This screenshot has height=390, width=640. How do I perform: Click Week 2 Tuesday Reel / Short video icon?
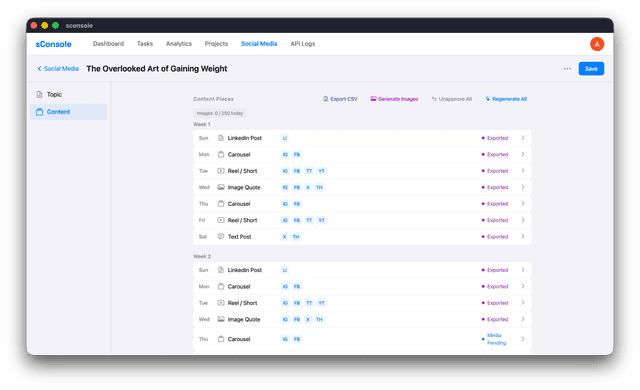click(x=221, y=303)
